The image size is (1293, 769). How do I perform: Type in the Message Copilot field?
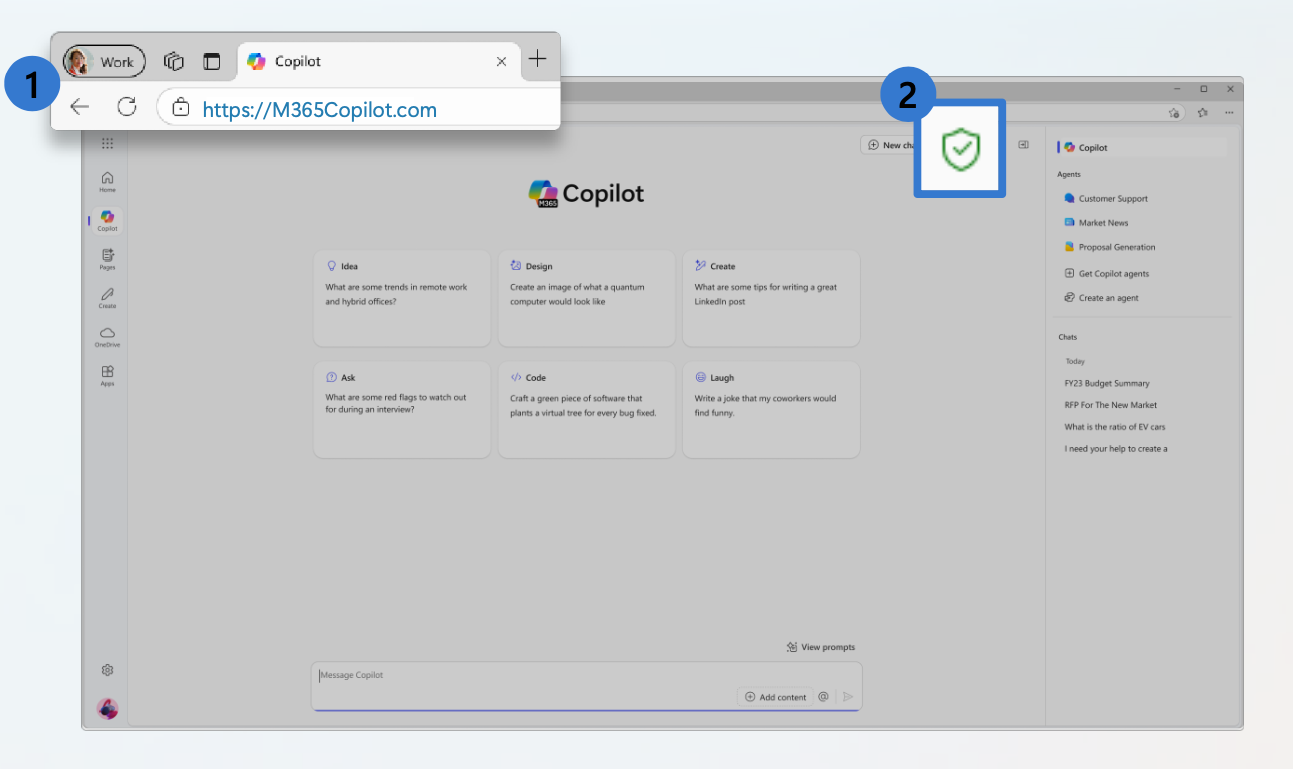[x=520, y=676]
